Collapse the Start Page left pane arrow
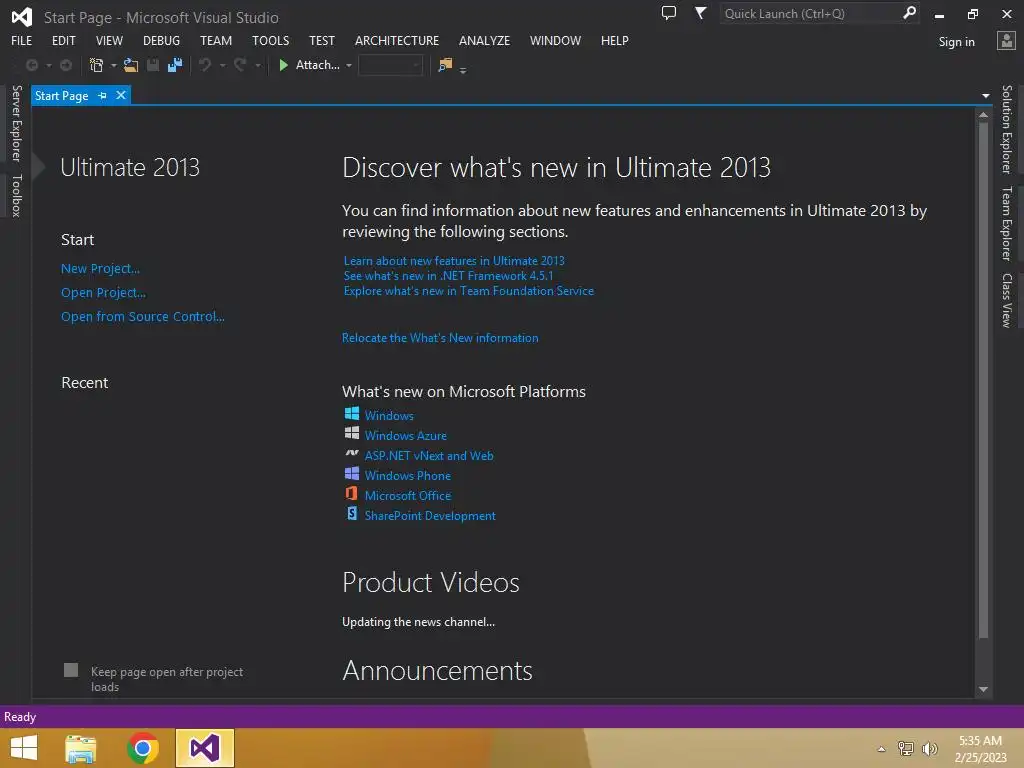The width and height of the screenshot is (1024, 768). [x=39, y=167]
